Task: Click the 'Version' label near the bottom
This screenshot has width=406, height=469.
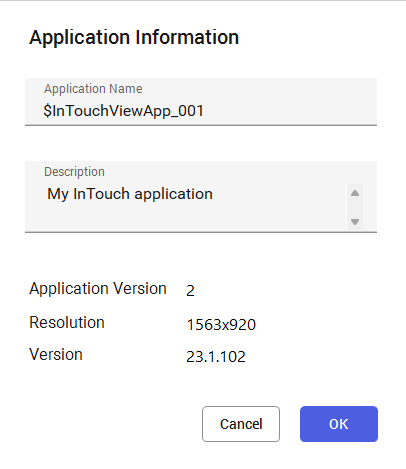Action: pyautogui.click(x=56, y=354)
